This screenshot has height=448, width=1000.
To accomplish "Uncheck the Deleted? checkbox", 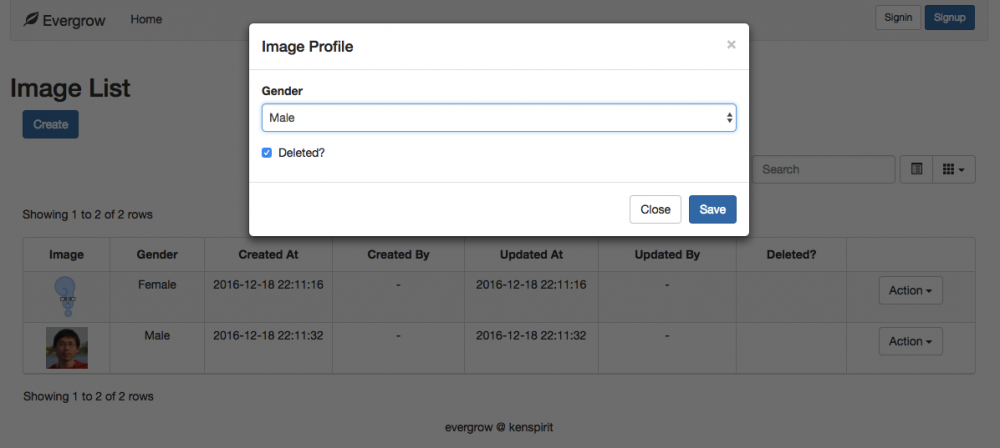I will pyautogui.click(x=267, y=153).
